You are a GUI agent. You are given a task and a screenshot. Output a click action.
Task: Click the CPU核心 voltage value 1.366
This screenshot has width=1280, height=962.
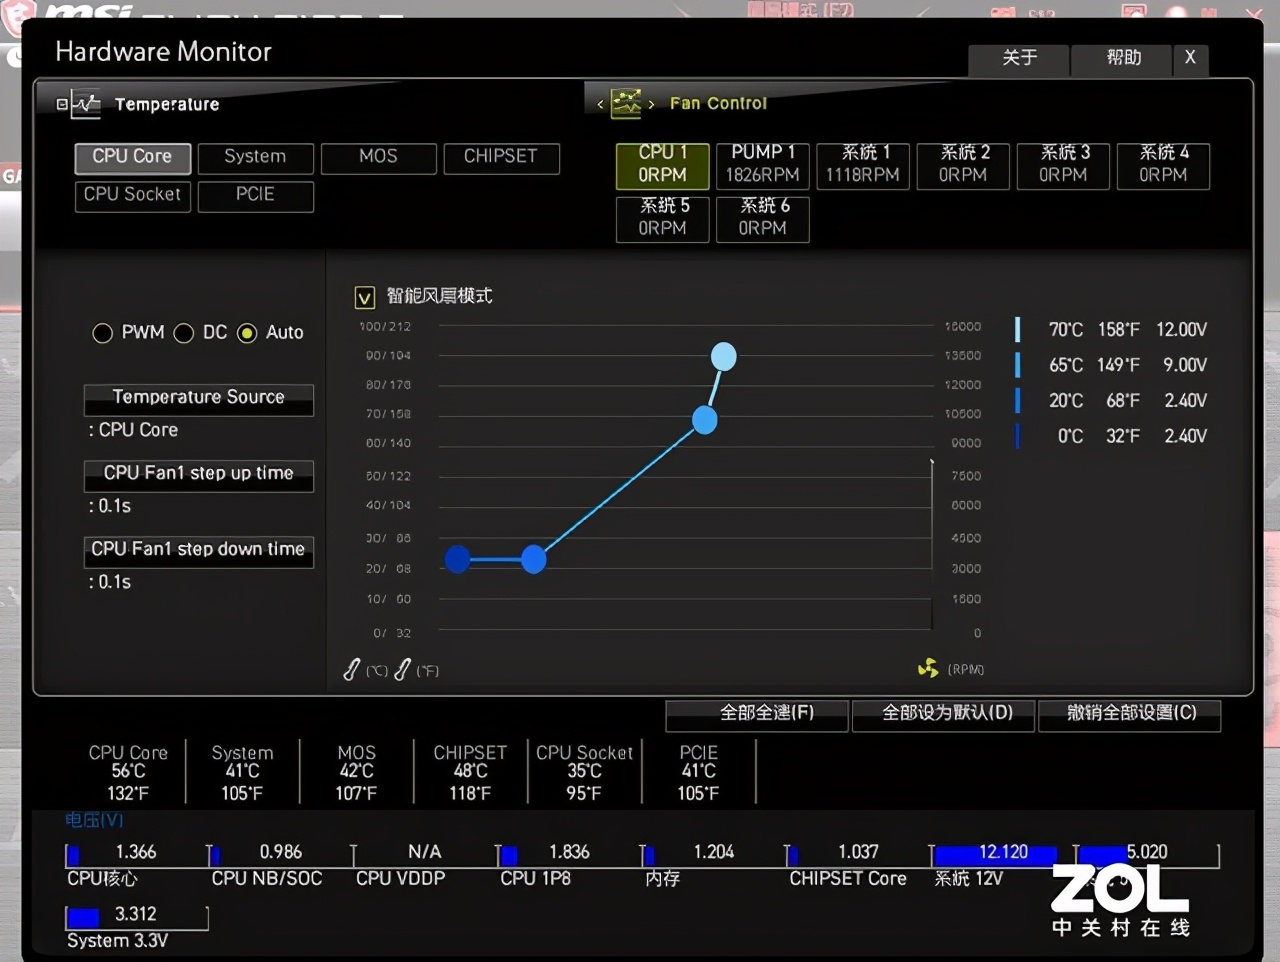tap(136, 853)
